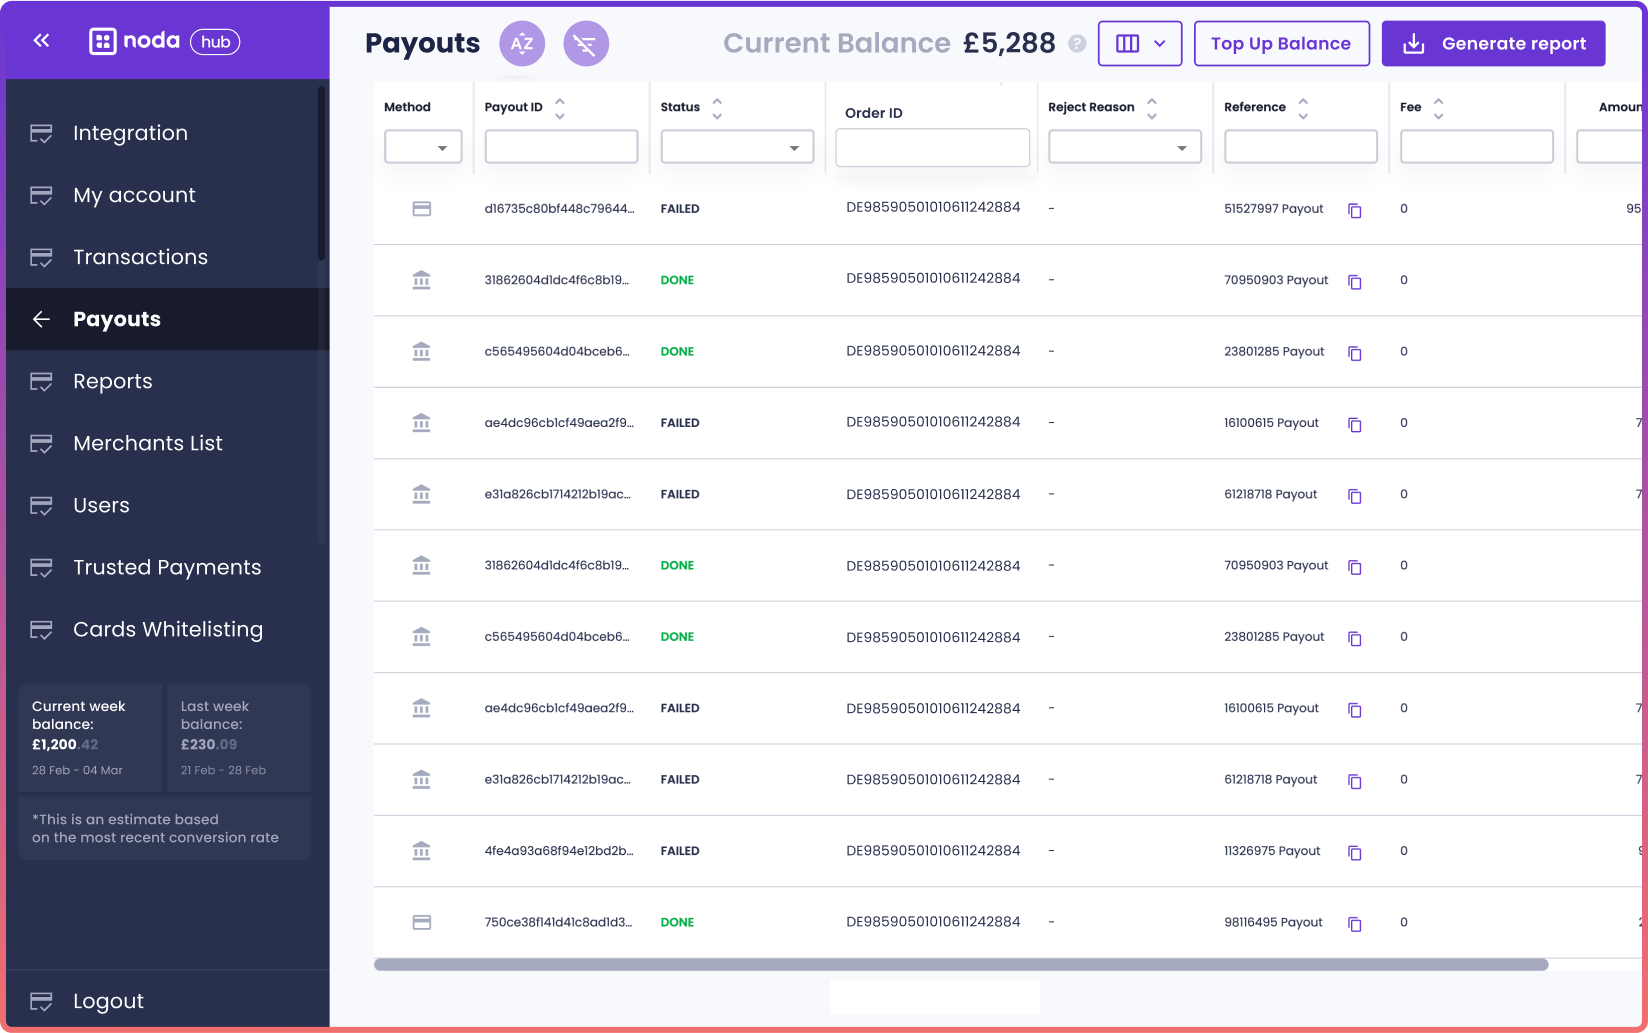Click the Top Up Balance button
Image resolution: width=1648 pixels, height=1033 pixels.
(x=1281, y=43)
